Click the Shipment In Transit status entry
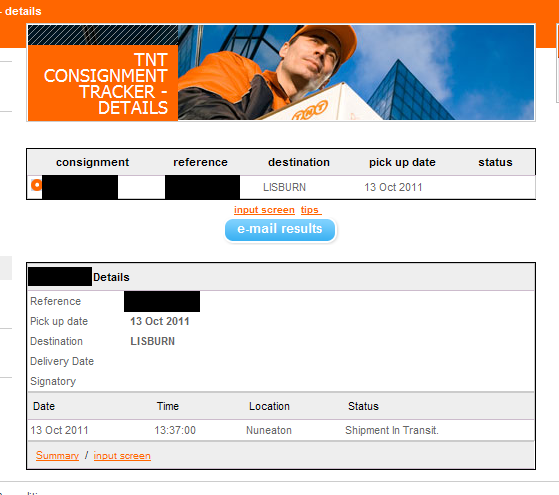559x495 pixels. [x=392, y=430]
